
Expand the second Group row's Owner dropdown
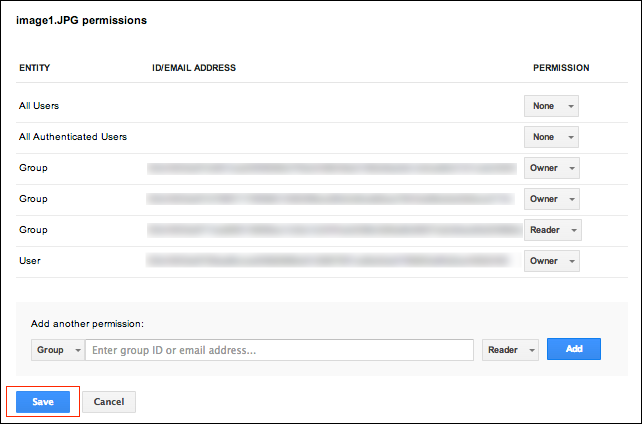pyautogui.click(x=552, y=199)
